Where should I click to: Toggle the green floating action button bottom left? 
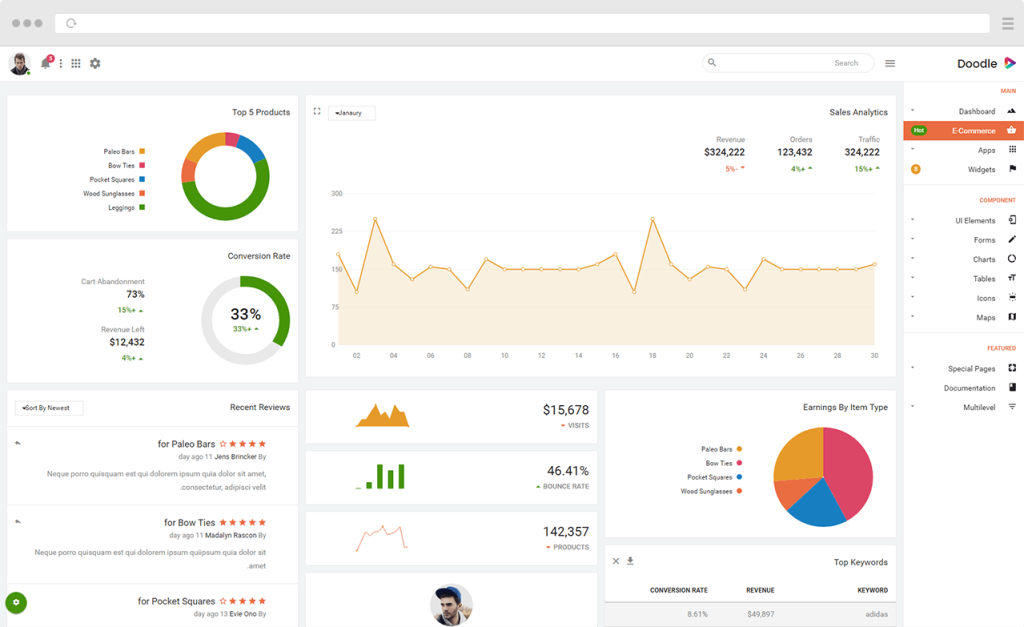click(x=17, y=603)
